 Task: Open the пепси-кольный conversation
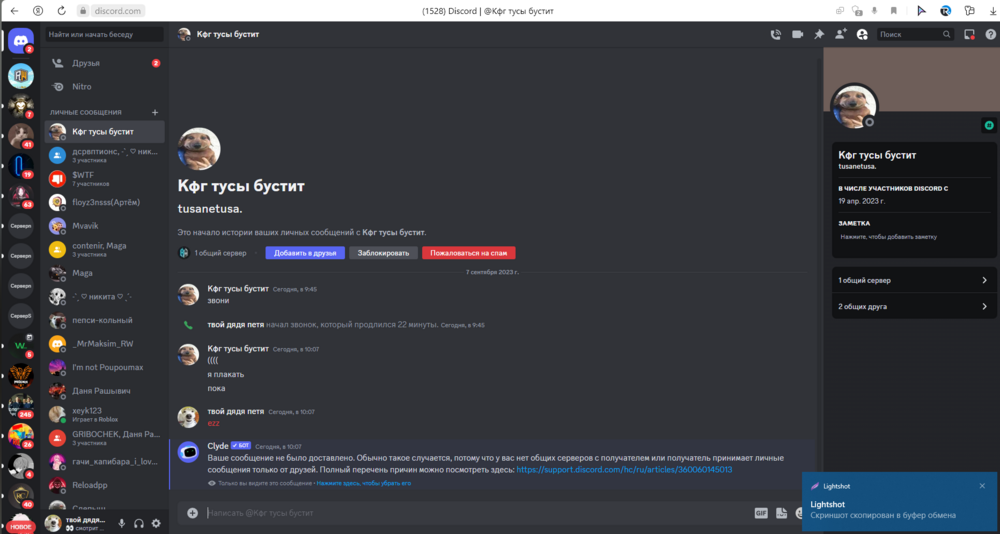coord(105,320)
